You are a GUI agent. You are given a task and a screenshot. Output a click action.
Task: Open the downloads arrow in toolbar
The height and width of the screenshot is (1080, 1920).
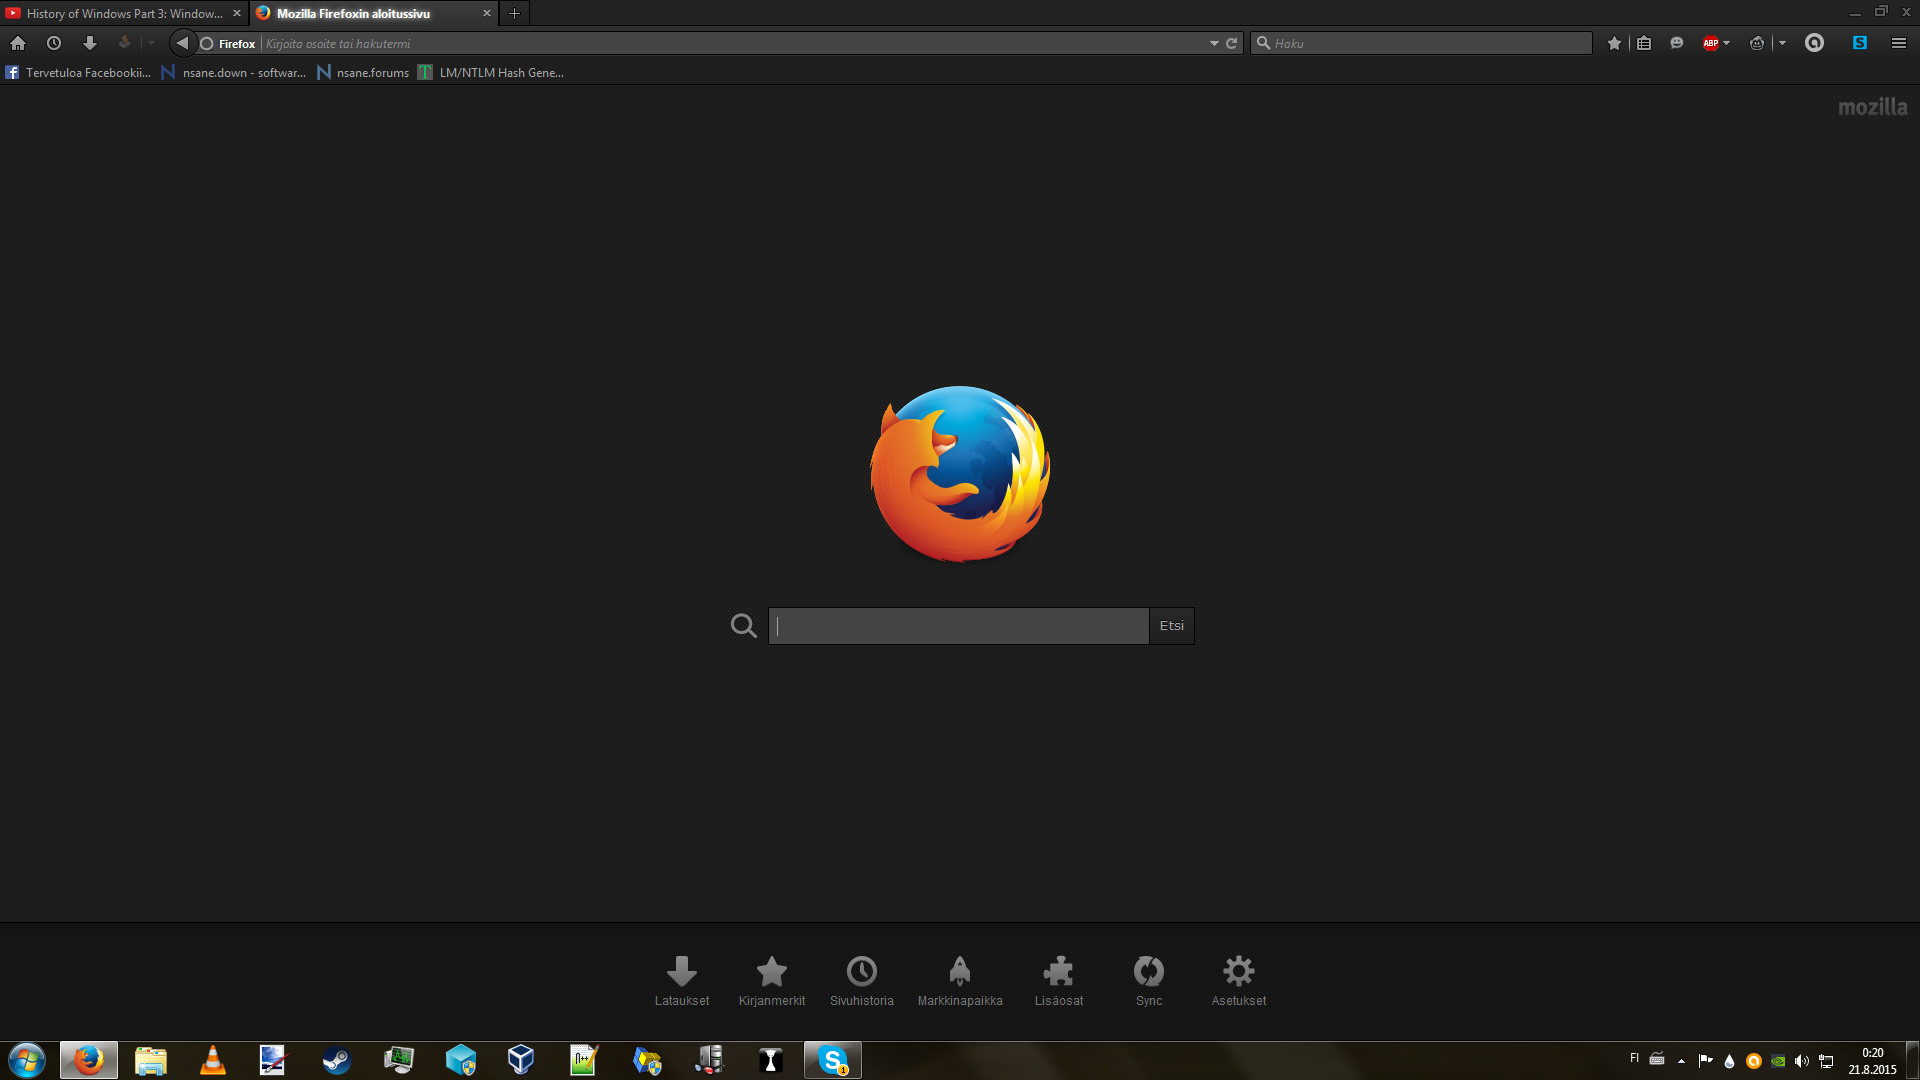[90, 43]
